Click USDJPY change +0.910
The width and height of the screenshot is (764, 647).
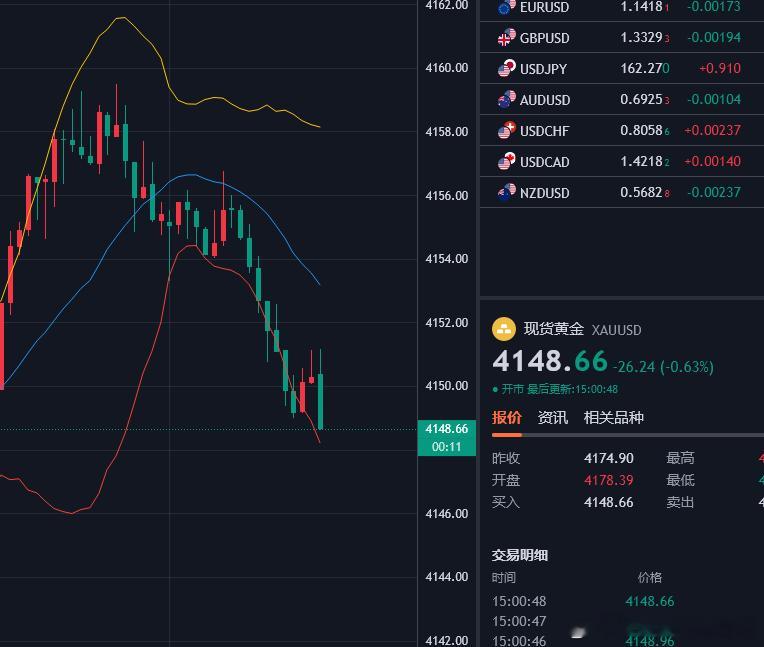tap(720, 68)
